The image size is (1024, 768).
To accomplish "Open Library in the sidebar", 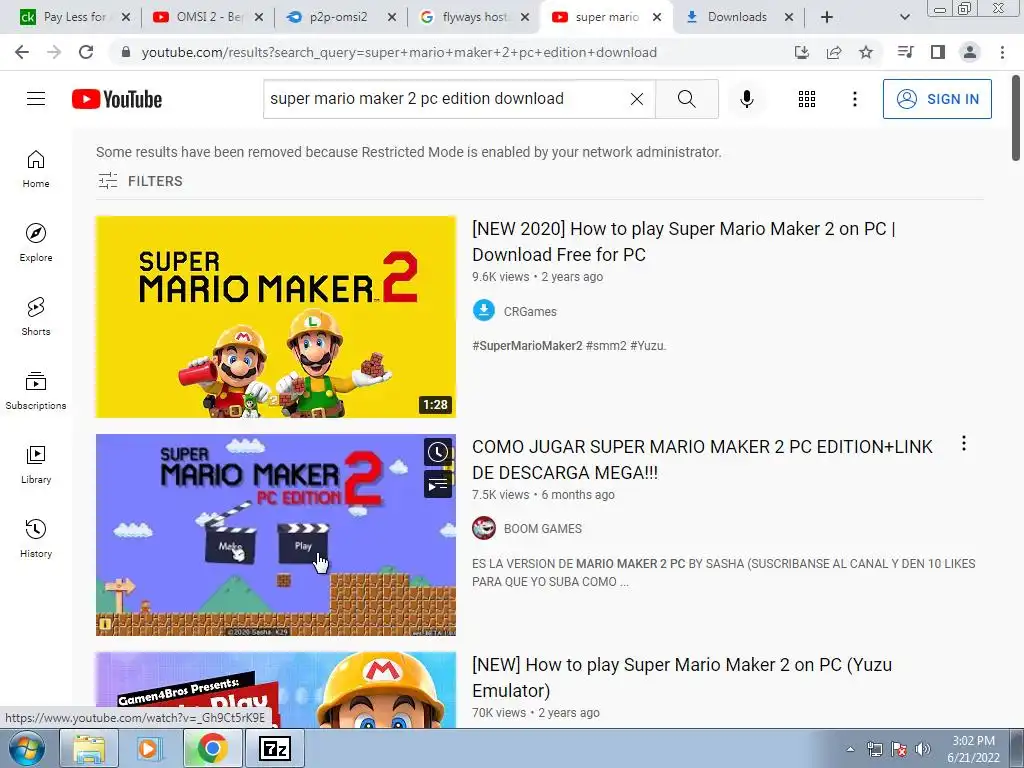I will pyautogui.click(x=36, y=465).
